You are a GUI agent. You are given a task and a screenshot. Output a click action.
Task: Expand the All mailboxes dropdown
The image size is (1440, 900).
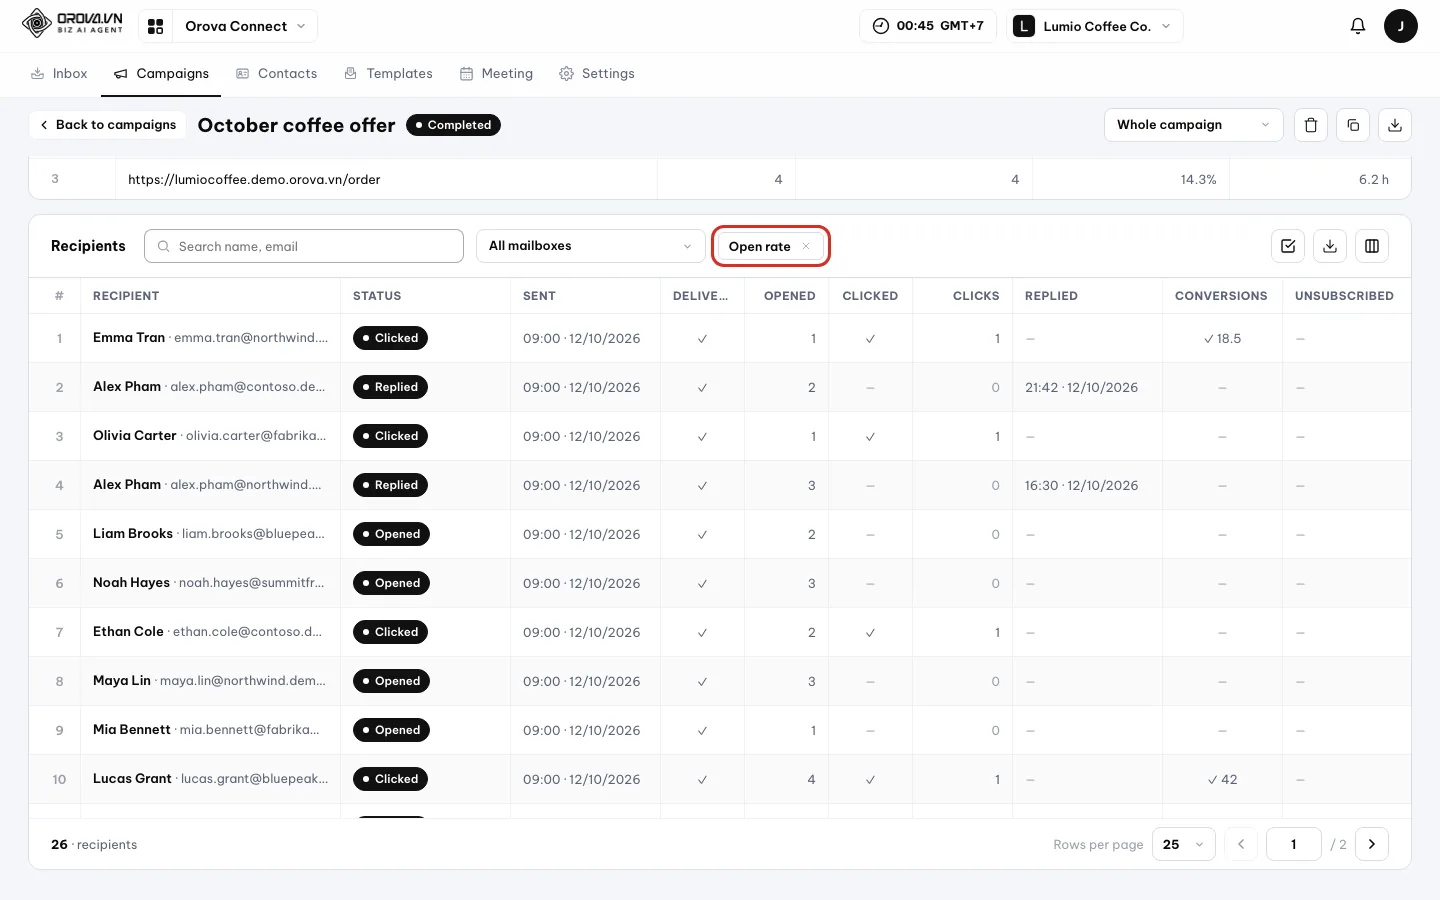(591, 246)
